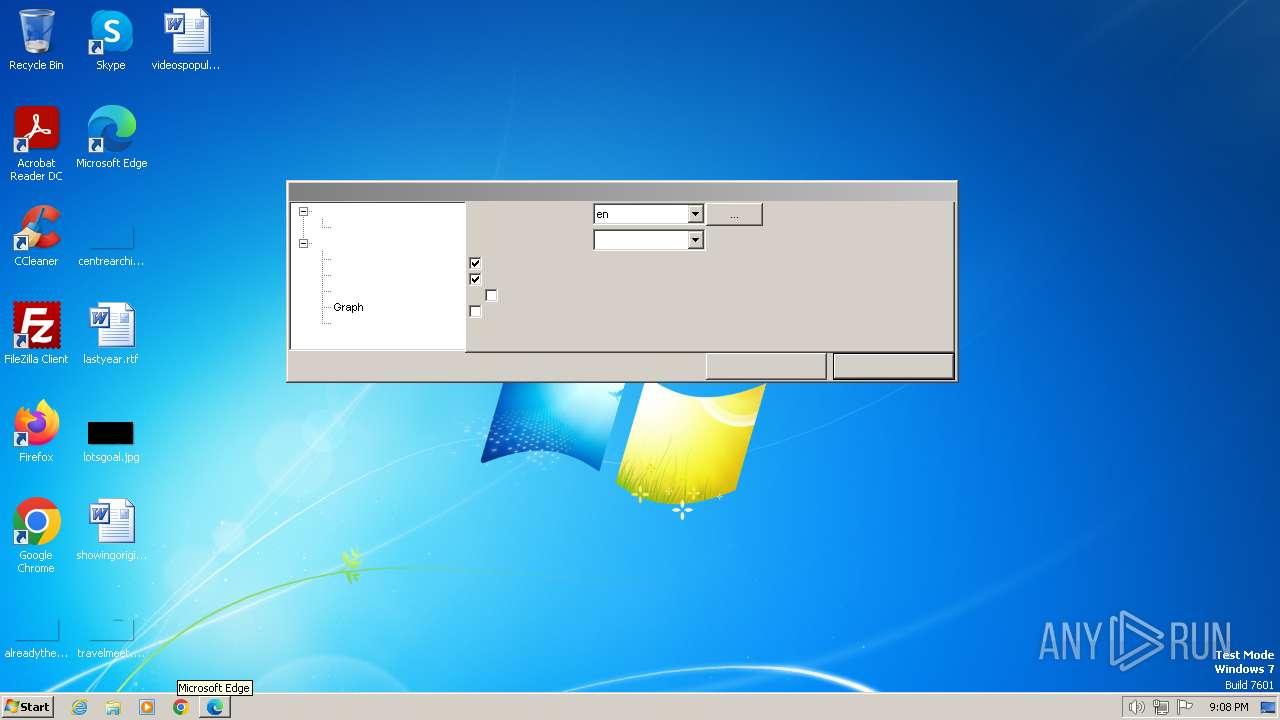Select the FileZilla Client shortcut
This screenshot has height=720, width=1280.
point(36,334)
